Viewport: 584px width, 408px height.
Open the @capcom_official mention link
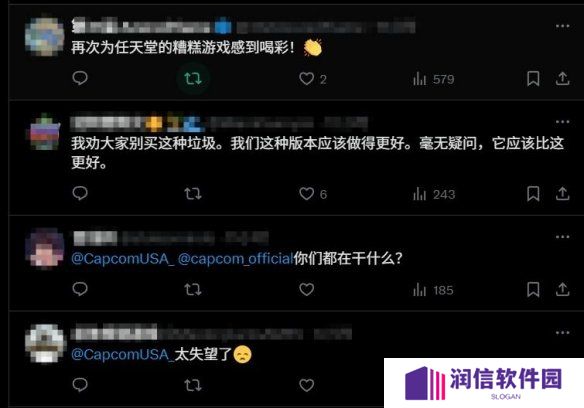[x=235, y=259]
